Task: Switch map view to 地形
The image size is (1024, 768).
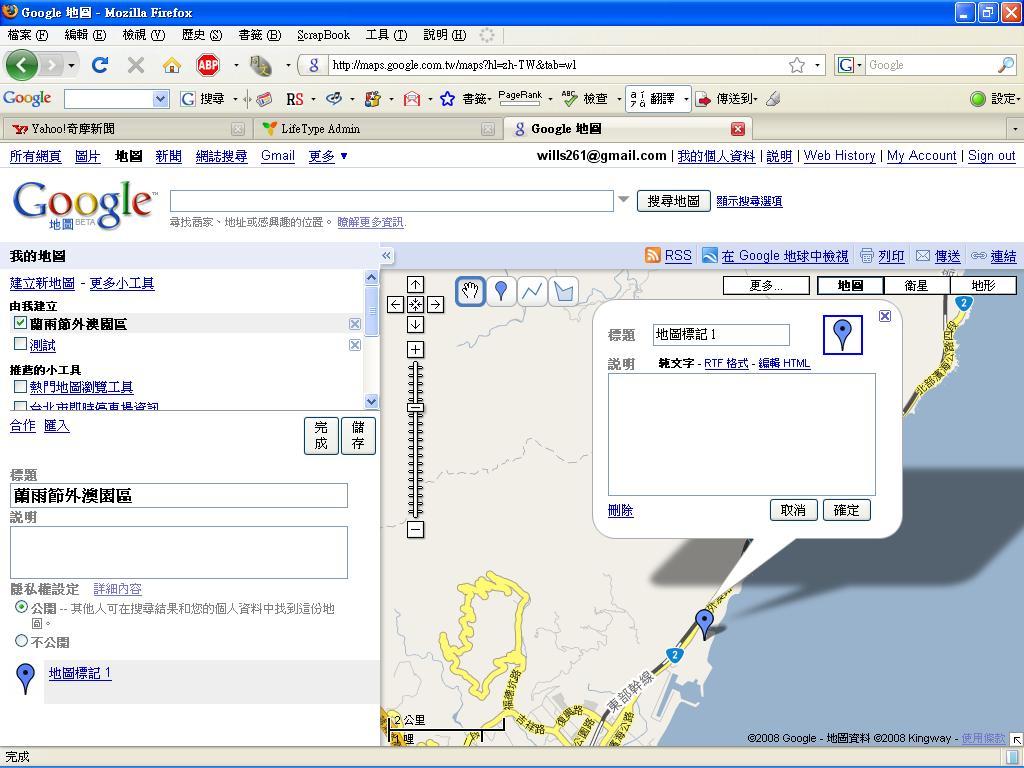Action: pos(983,285)
